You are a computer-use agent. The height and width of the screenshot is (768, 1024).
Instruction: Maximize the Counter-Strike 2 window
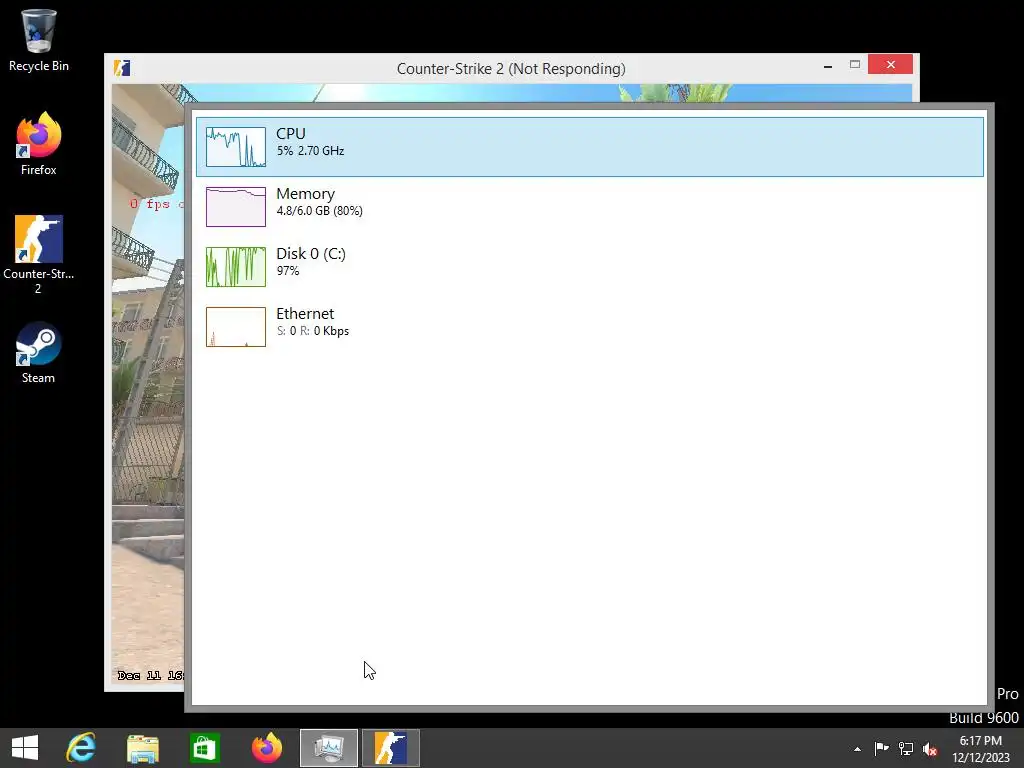[855, 65]
